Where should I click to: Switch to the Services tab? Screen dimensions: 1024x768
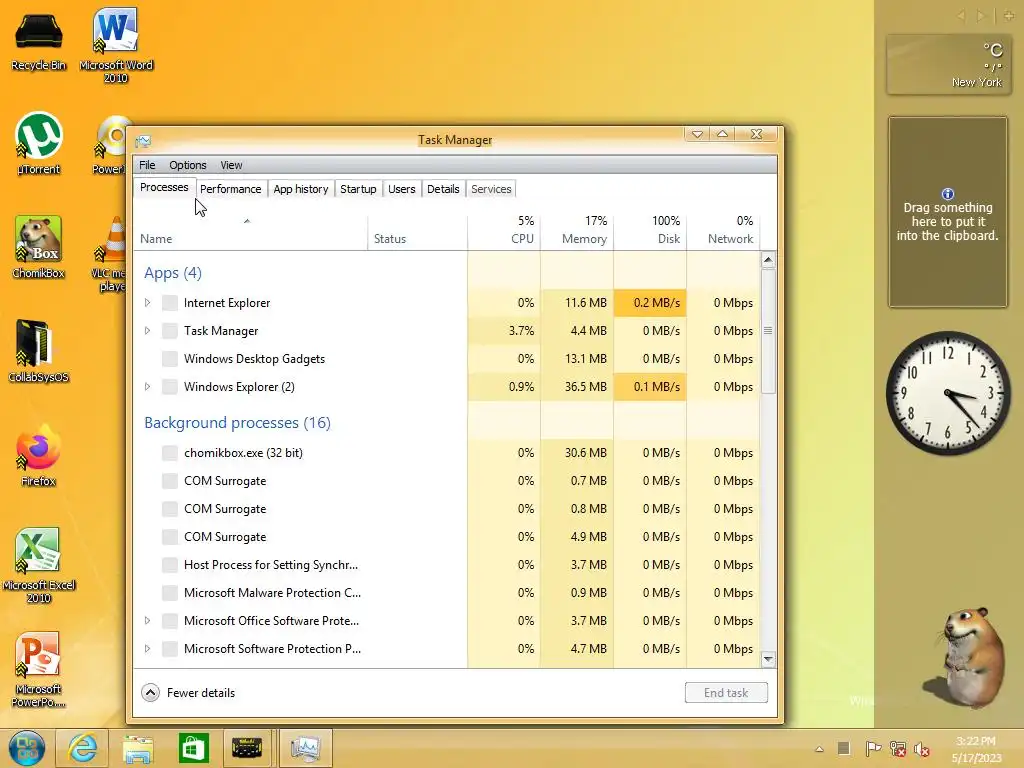pos(491,189)
